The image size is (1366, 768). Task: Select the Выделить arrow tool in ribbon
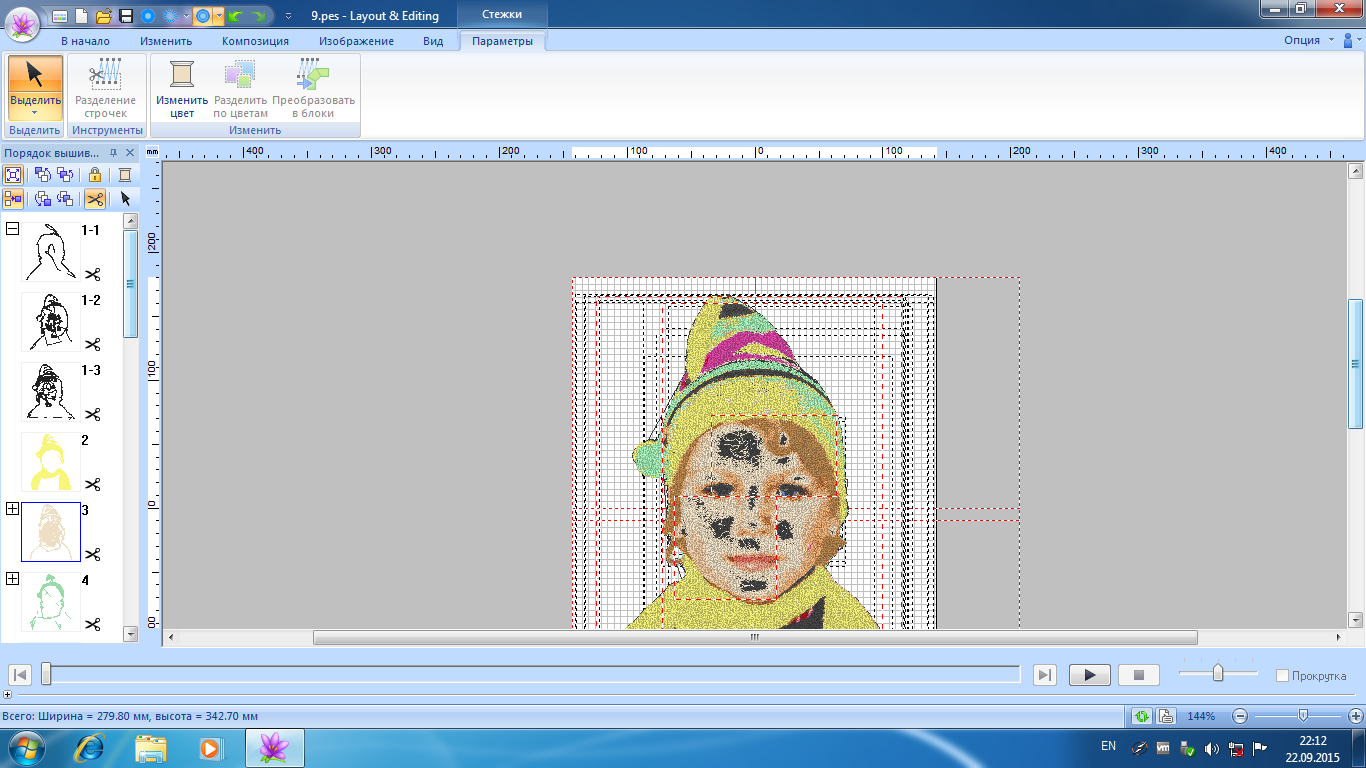(35, 75)
